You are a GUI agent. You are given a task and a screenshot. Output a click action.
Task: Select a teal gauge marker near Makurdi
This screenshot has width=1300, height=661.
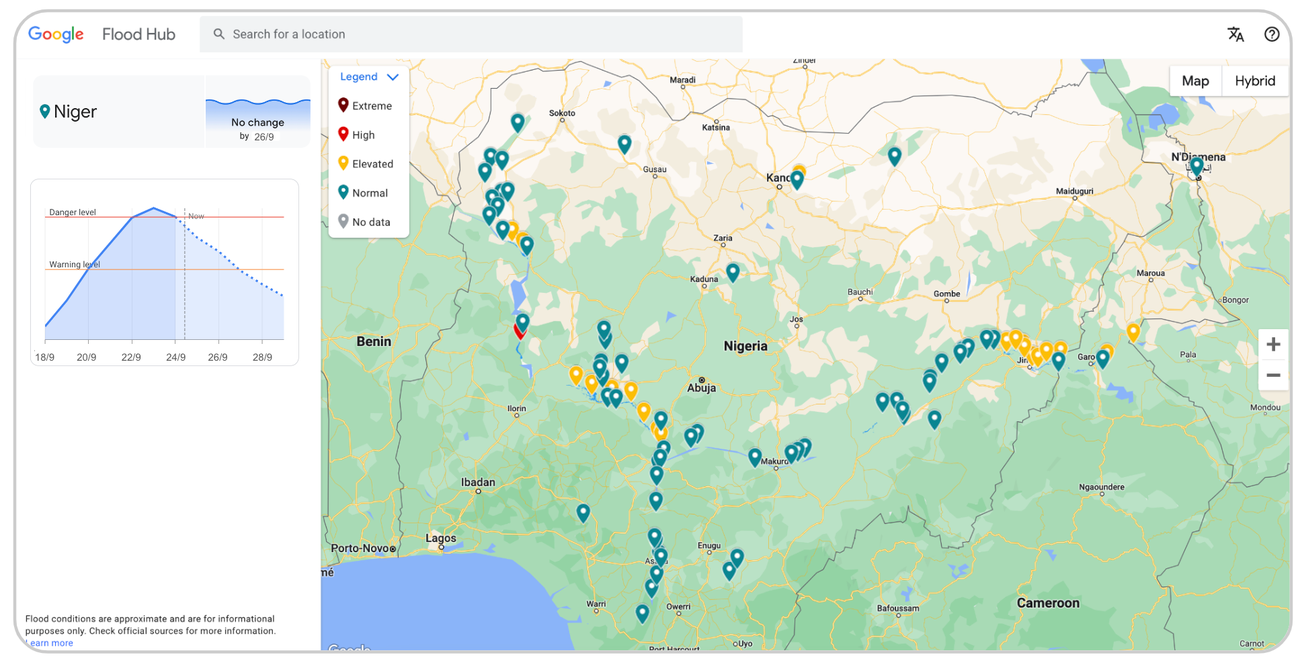point(755,456)
